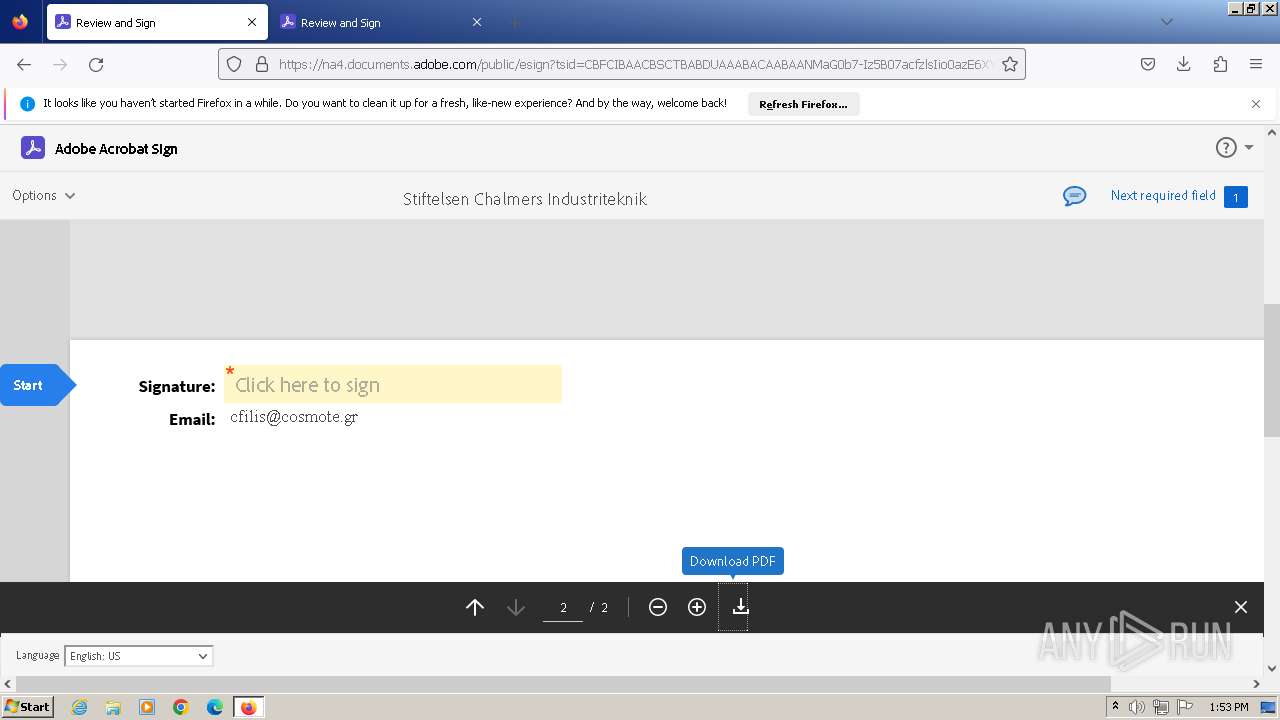
Task: Click the Adobe Acrobat Sign logo
Action: point(33,148)
